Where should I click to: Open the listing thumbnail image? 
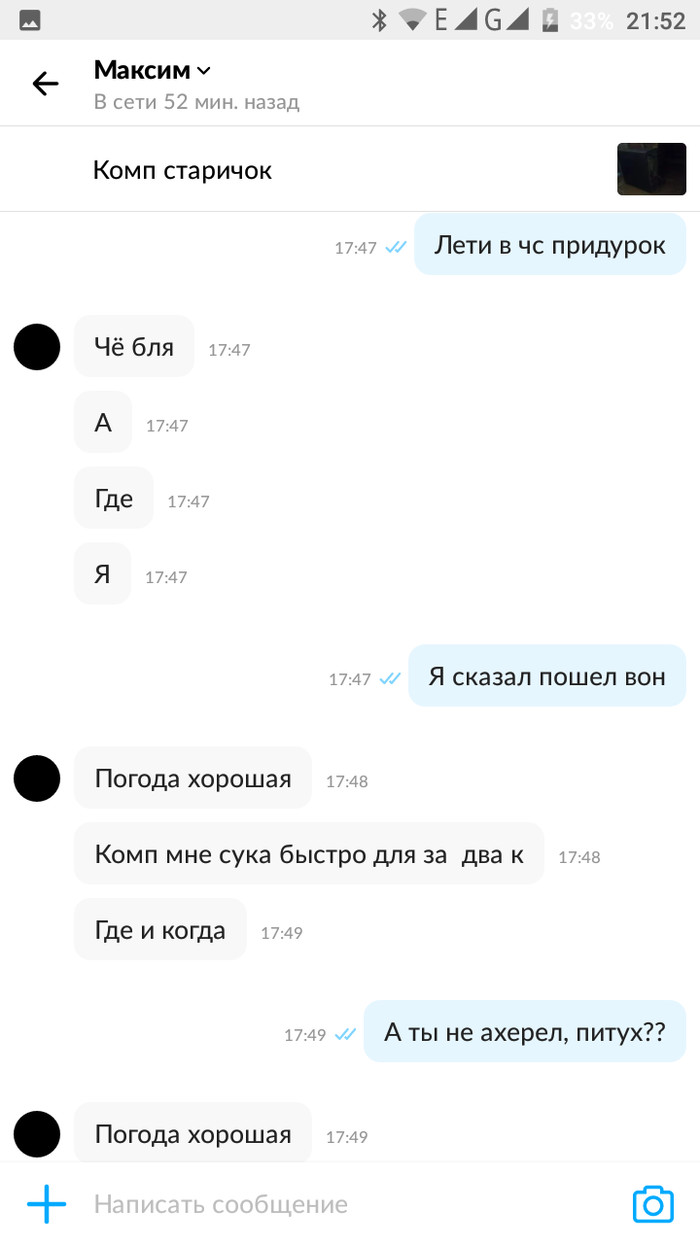pyautogui.click(x=651, y=169)
